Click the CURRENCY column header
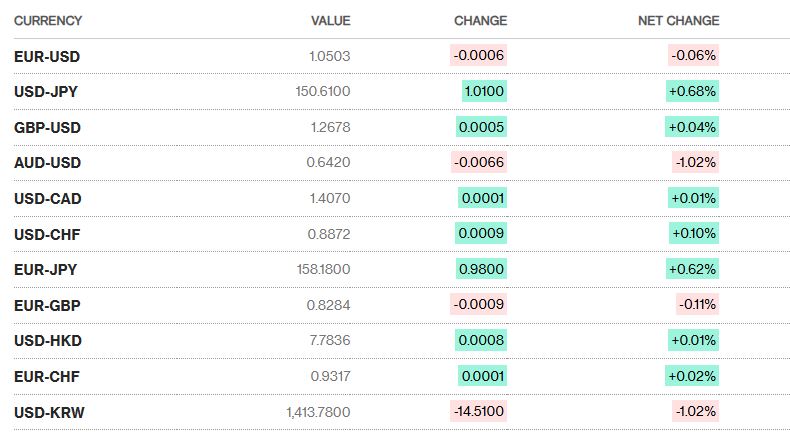This screenshot has height=446, width=790. [48, 21]
